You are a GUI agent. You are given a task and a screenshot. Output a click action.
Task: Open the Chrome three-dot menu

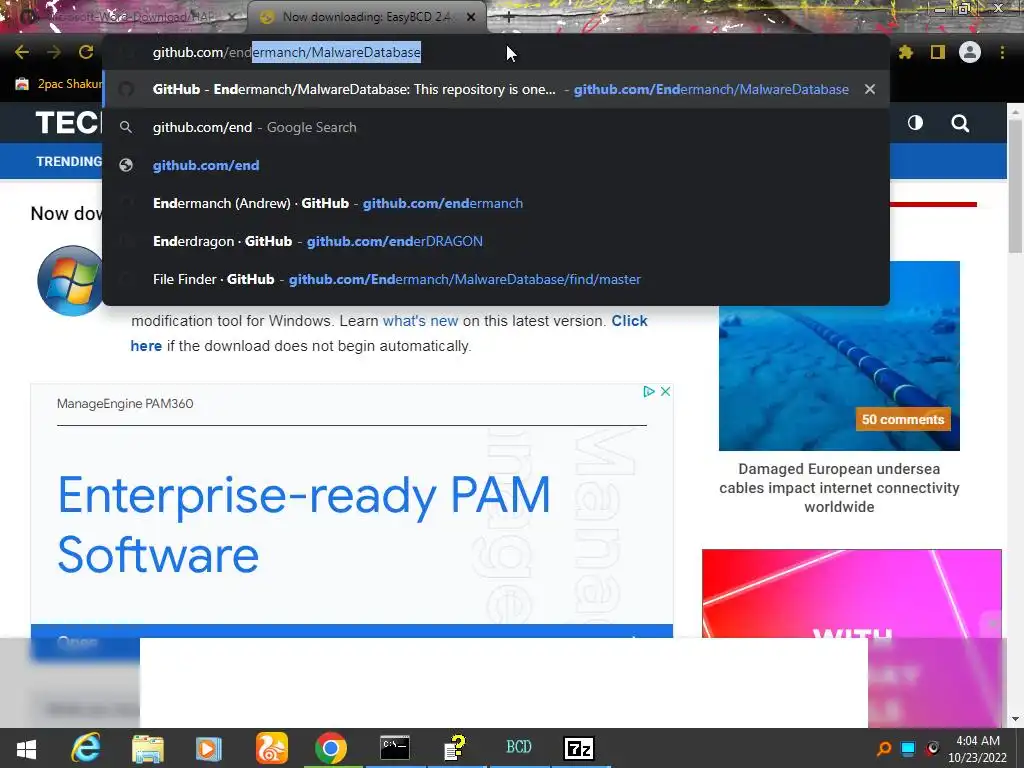[1002, 52]
